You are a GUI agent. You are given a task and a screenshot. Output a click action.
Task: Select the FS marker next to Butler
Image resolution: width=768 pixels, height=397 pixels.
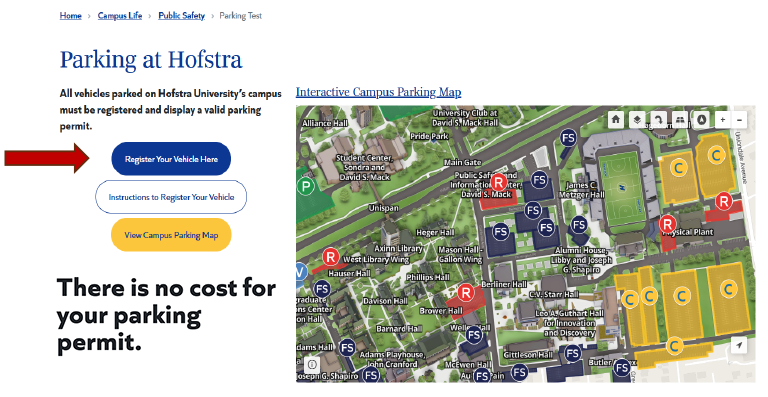point(622,368)
